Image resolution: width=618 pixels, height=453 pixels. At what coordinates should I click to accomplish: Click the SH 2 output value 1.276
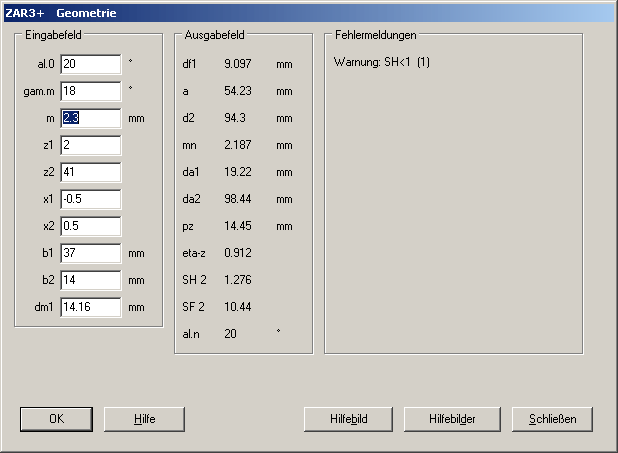tap(238, 279)
